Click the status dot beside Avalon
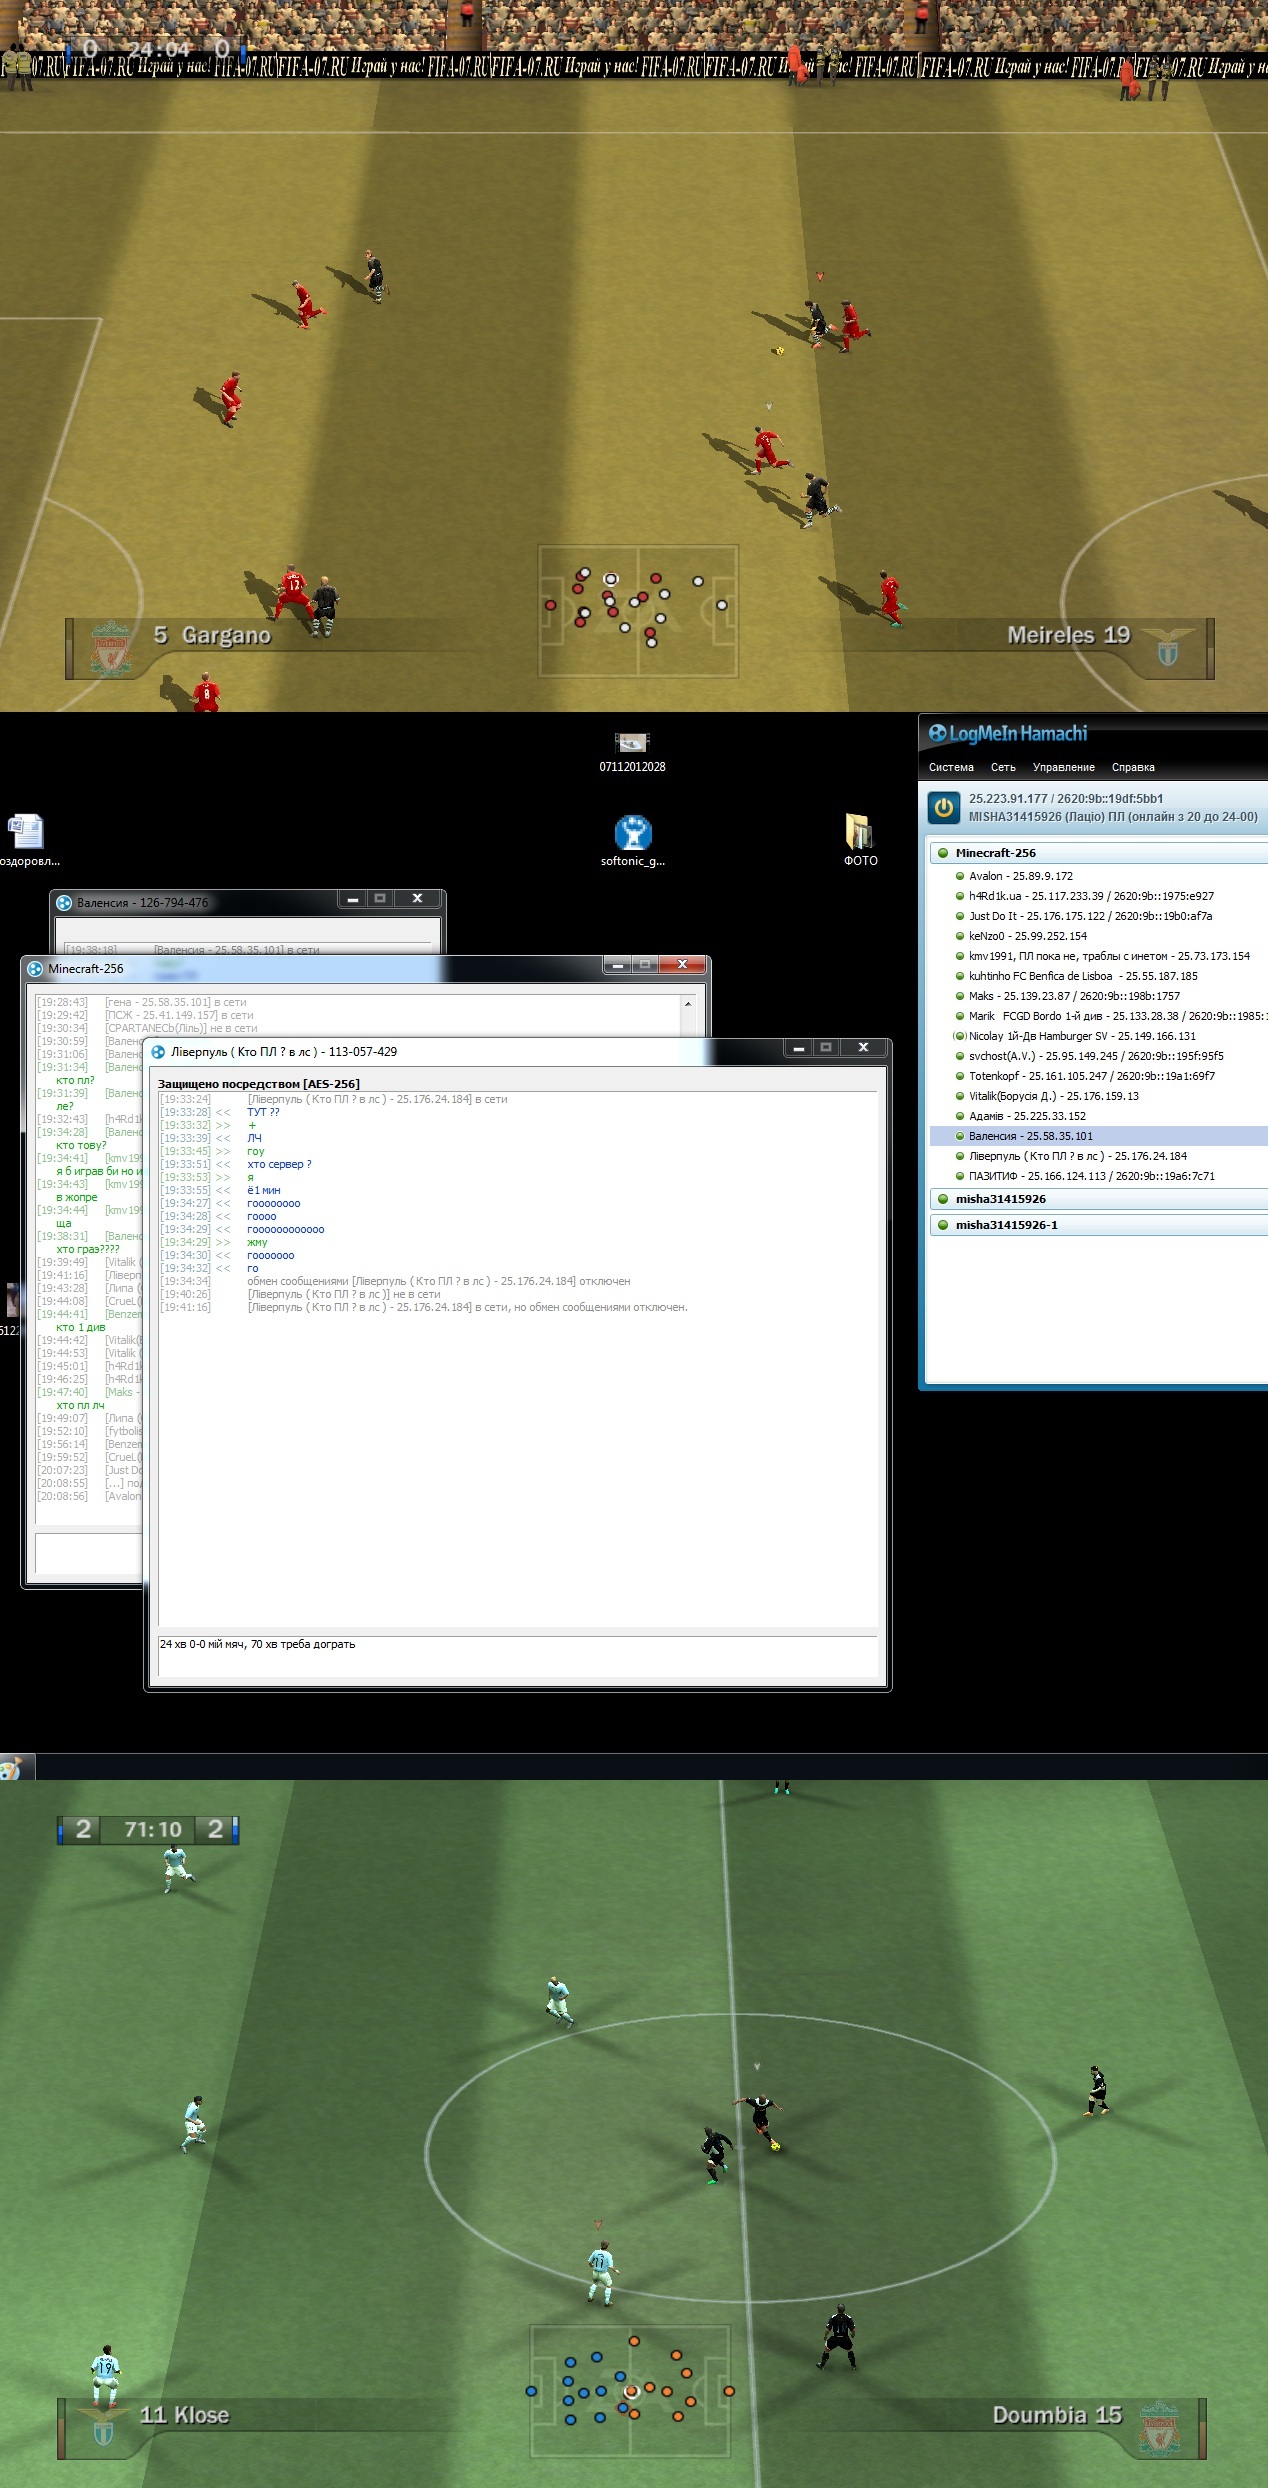Screen dimensions: 1268x2488 click(960, 876)
